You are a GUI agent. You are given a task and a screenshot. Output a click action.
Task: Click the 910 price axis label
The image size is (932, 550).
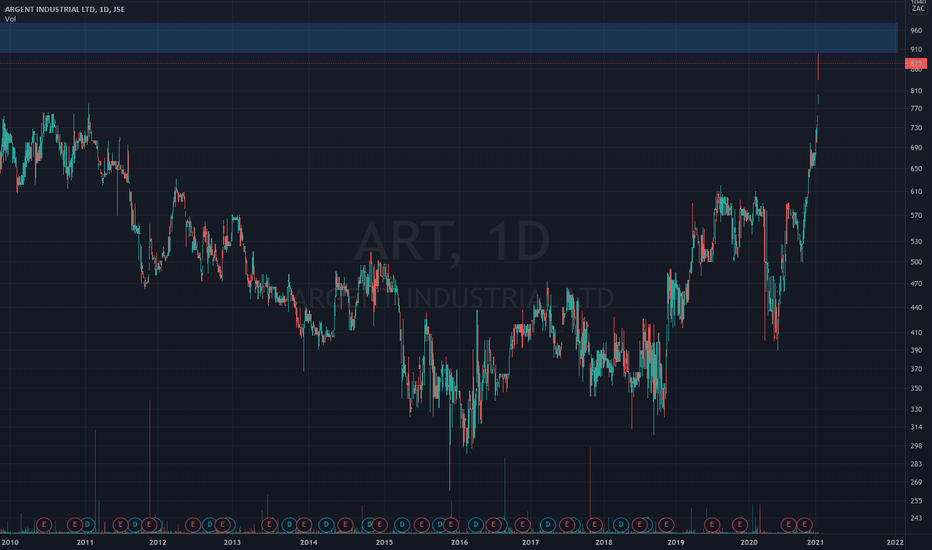click(x=916, y=49)
